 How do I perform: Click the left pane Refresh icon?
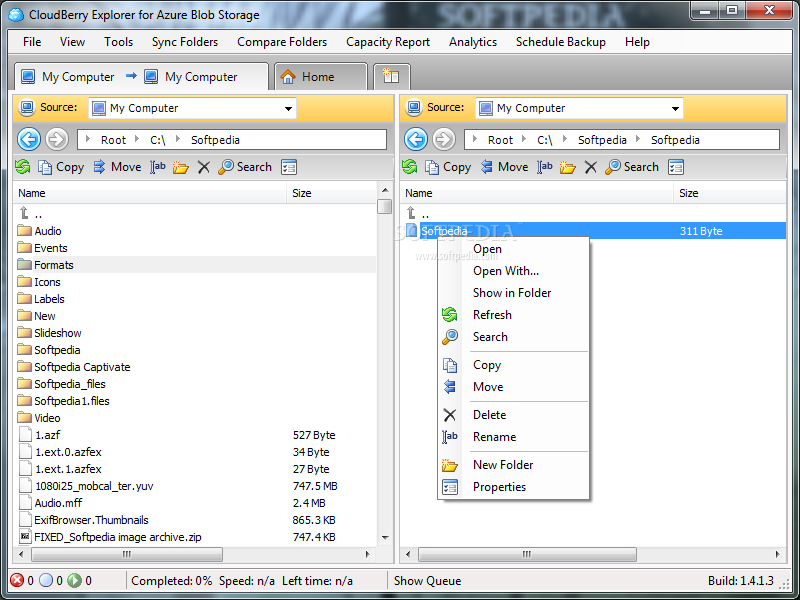22,167
